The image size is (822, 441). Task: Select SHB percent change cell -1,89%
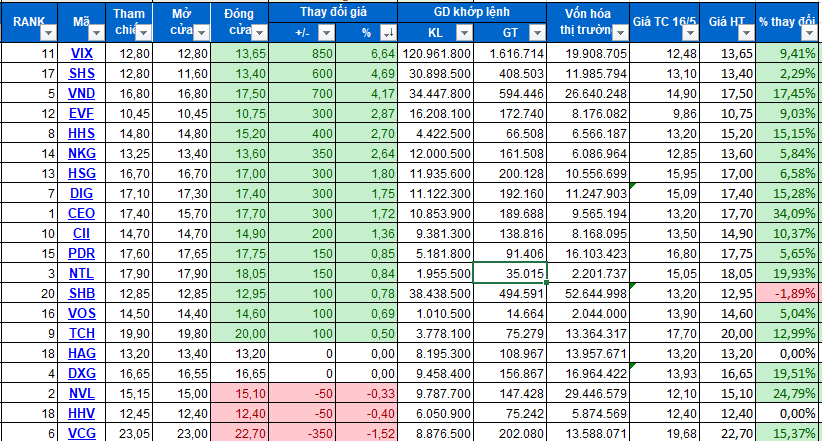pos(787,293)
